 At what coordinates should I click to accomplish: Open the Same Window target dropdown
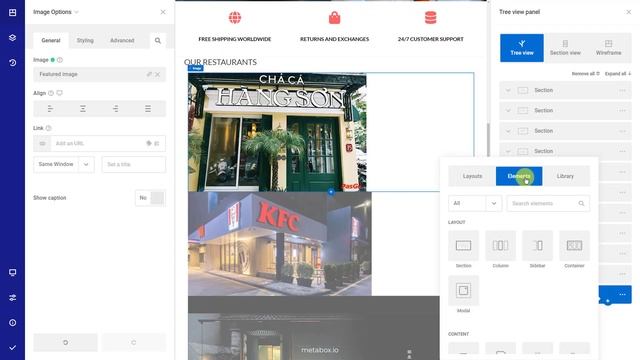tap(64, 164)
